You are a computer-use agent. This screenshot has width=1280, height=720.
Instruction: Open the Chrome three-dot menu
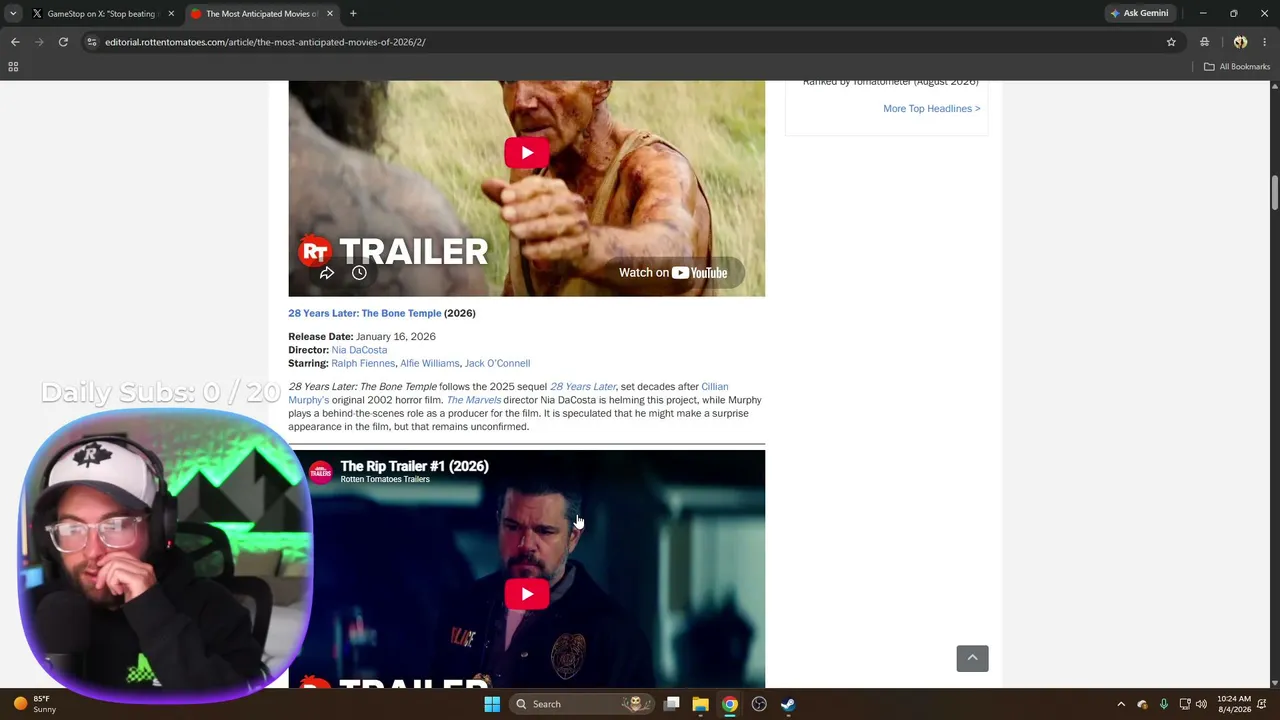(1265, 42)
